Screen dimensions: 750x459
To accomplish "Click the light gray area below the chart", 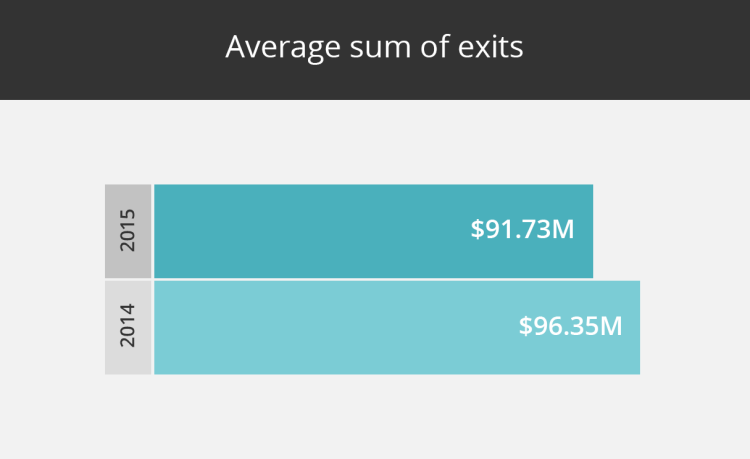I will [375, 417].
